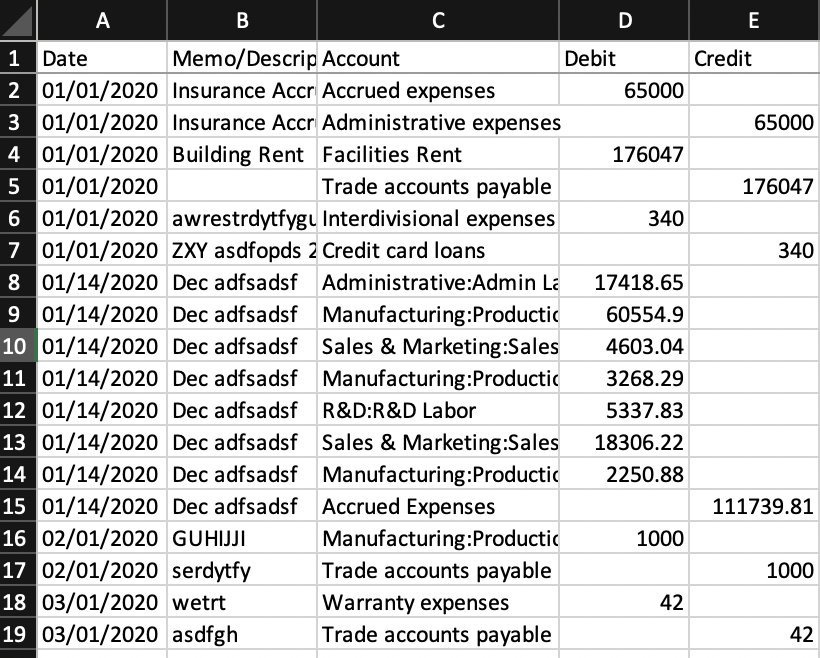Click the Credit card loans cell
The width and height of the screenshot is (820, 658).
(438, 250)
